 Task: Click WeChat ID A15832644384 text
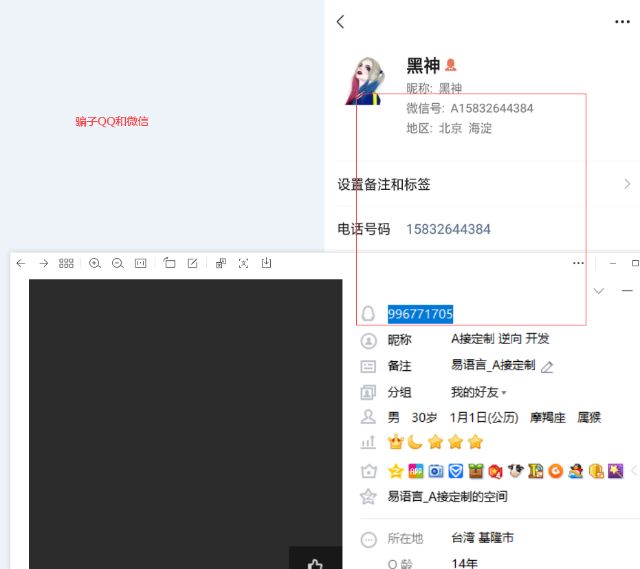(491, 108)
